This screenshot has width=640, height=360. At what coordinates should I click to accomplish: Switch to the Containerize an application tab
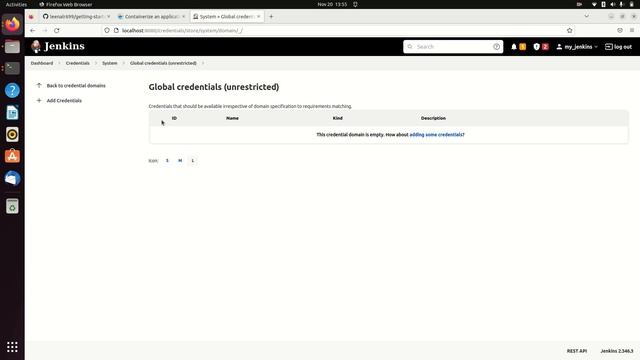tap(151, 17)
